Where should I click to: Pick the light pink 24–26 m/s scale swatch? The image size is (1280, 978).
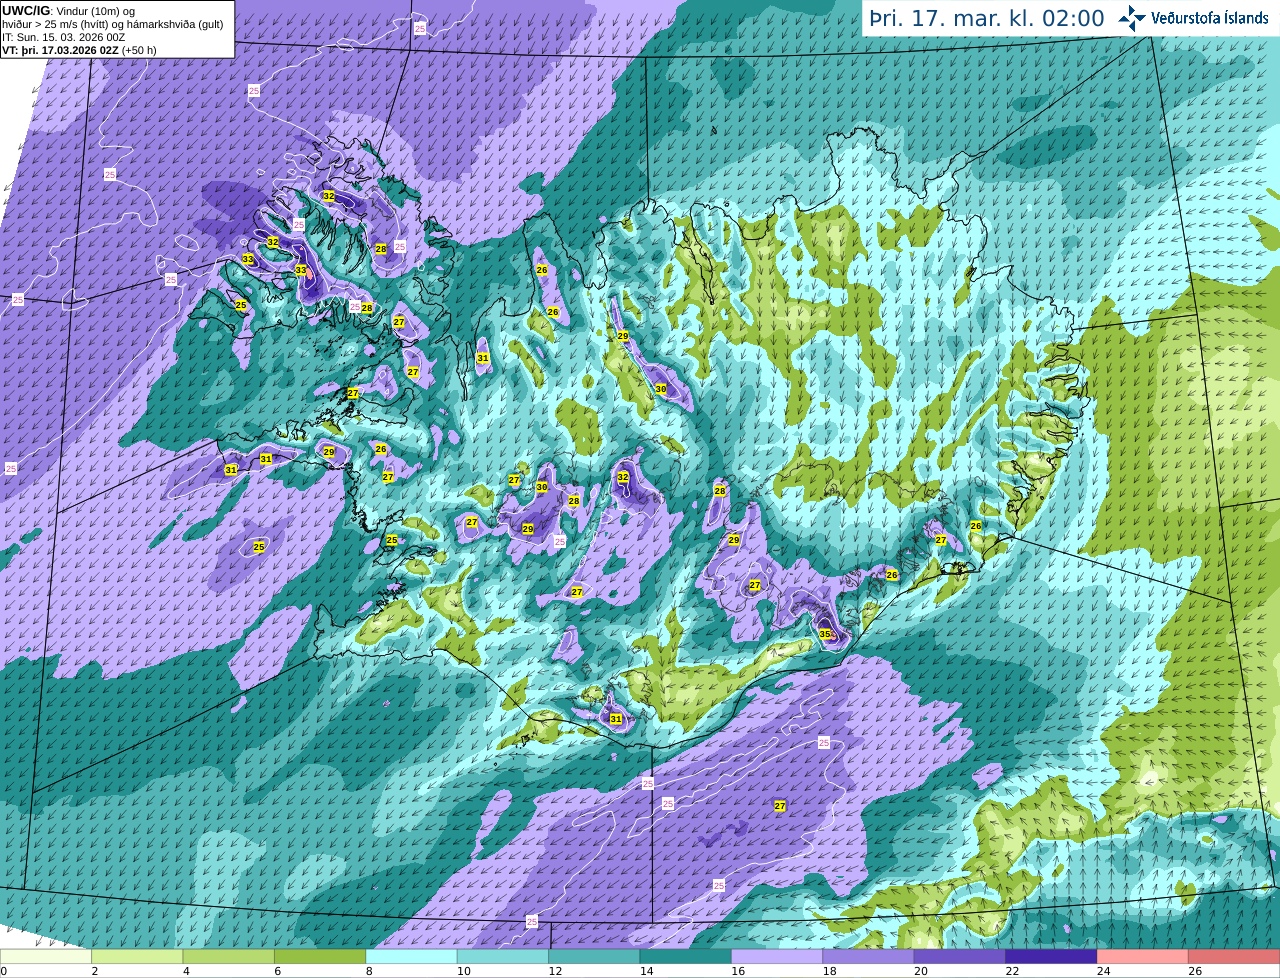1143,956
